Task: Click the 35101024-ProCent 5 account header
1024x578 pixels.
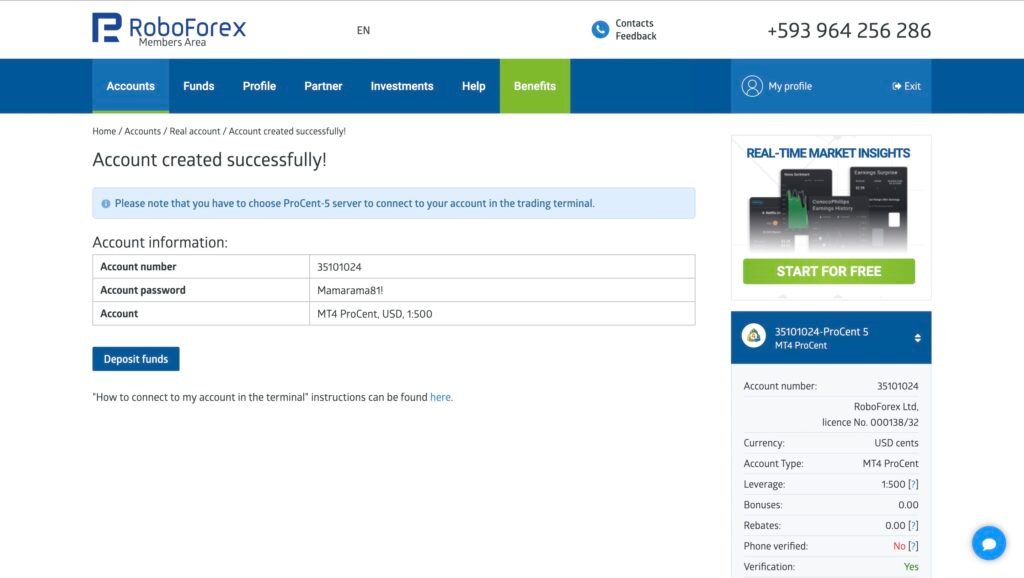Action: click(831, 338)
